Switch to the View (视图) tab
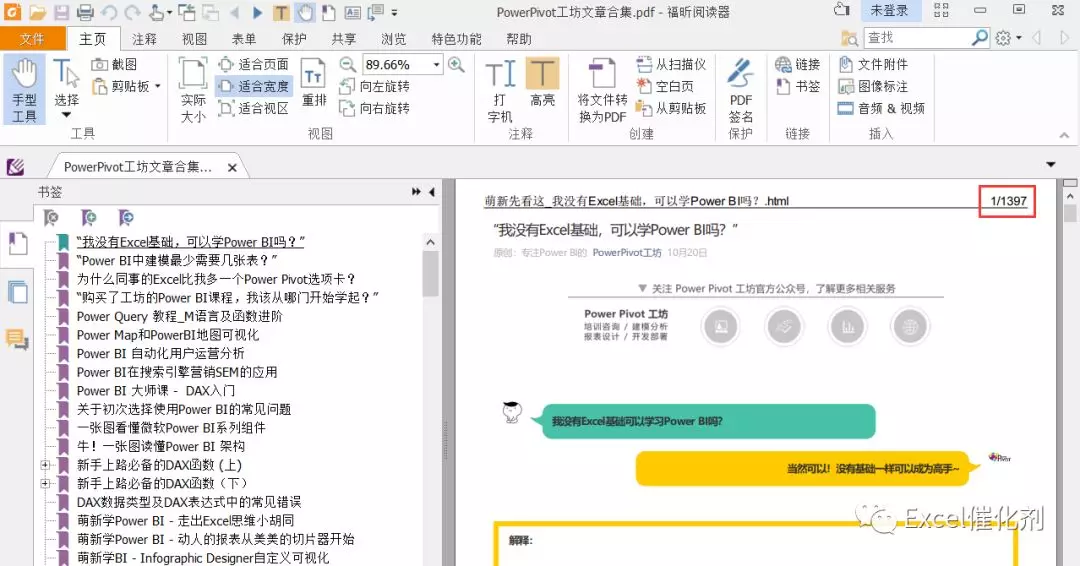 pos(194,39)
